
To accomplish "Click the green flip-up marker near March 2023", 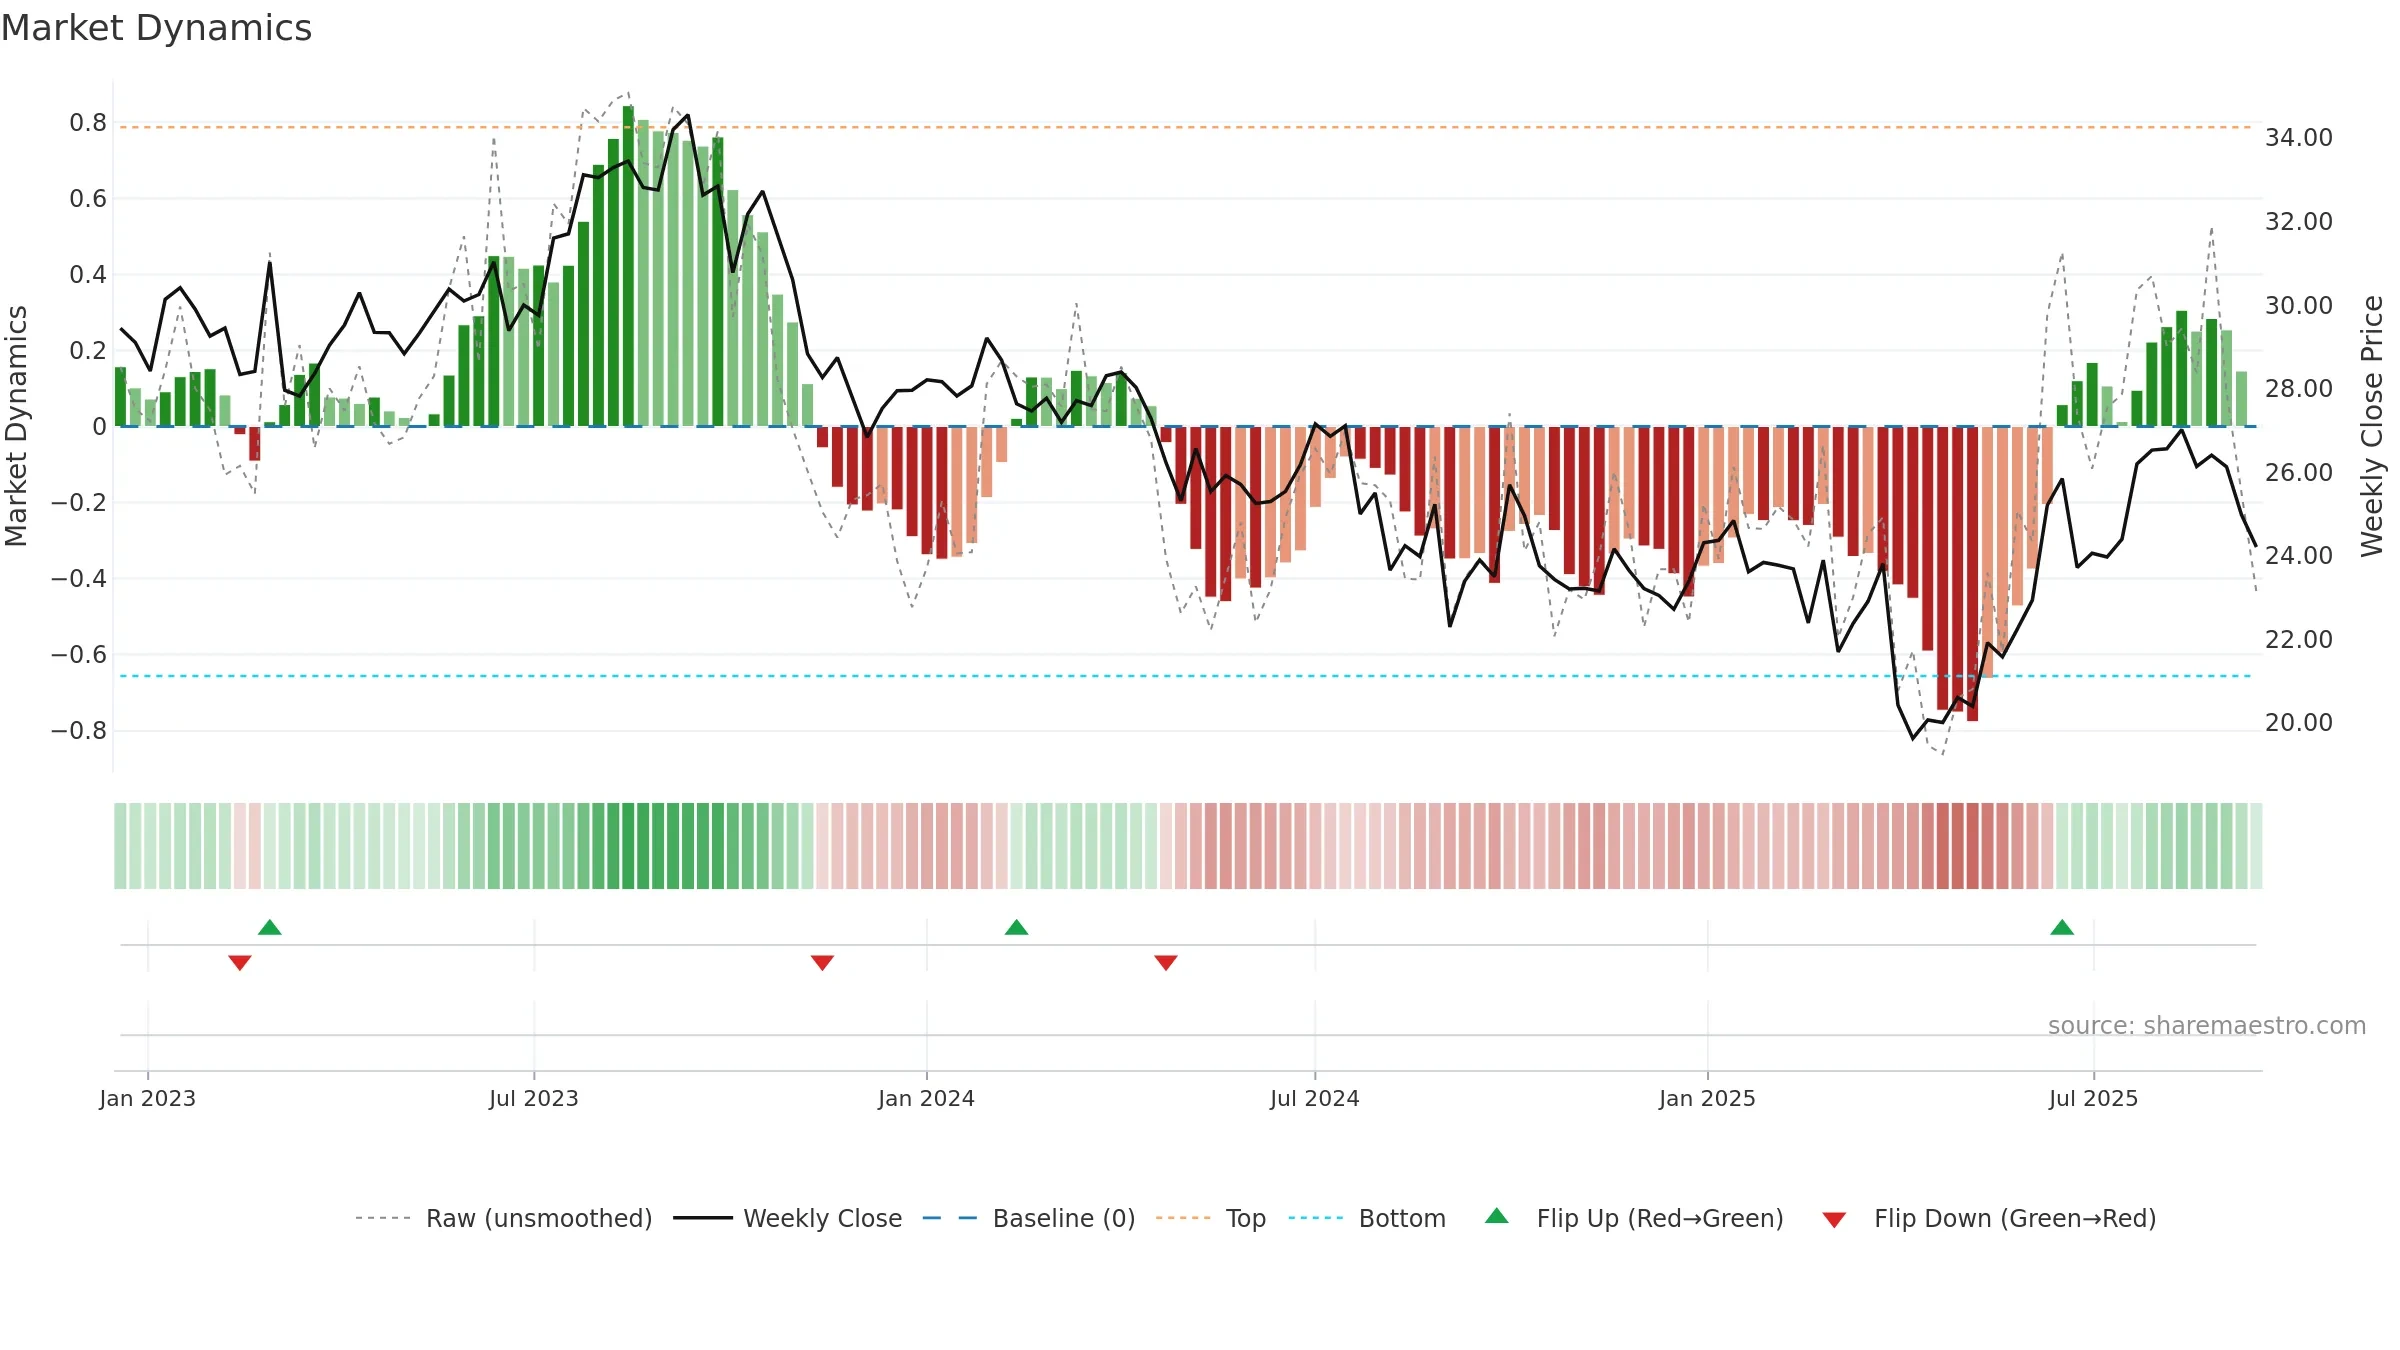I will point(270,927).
